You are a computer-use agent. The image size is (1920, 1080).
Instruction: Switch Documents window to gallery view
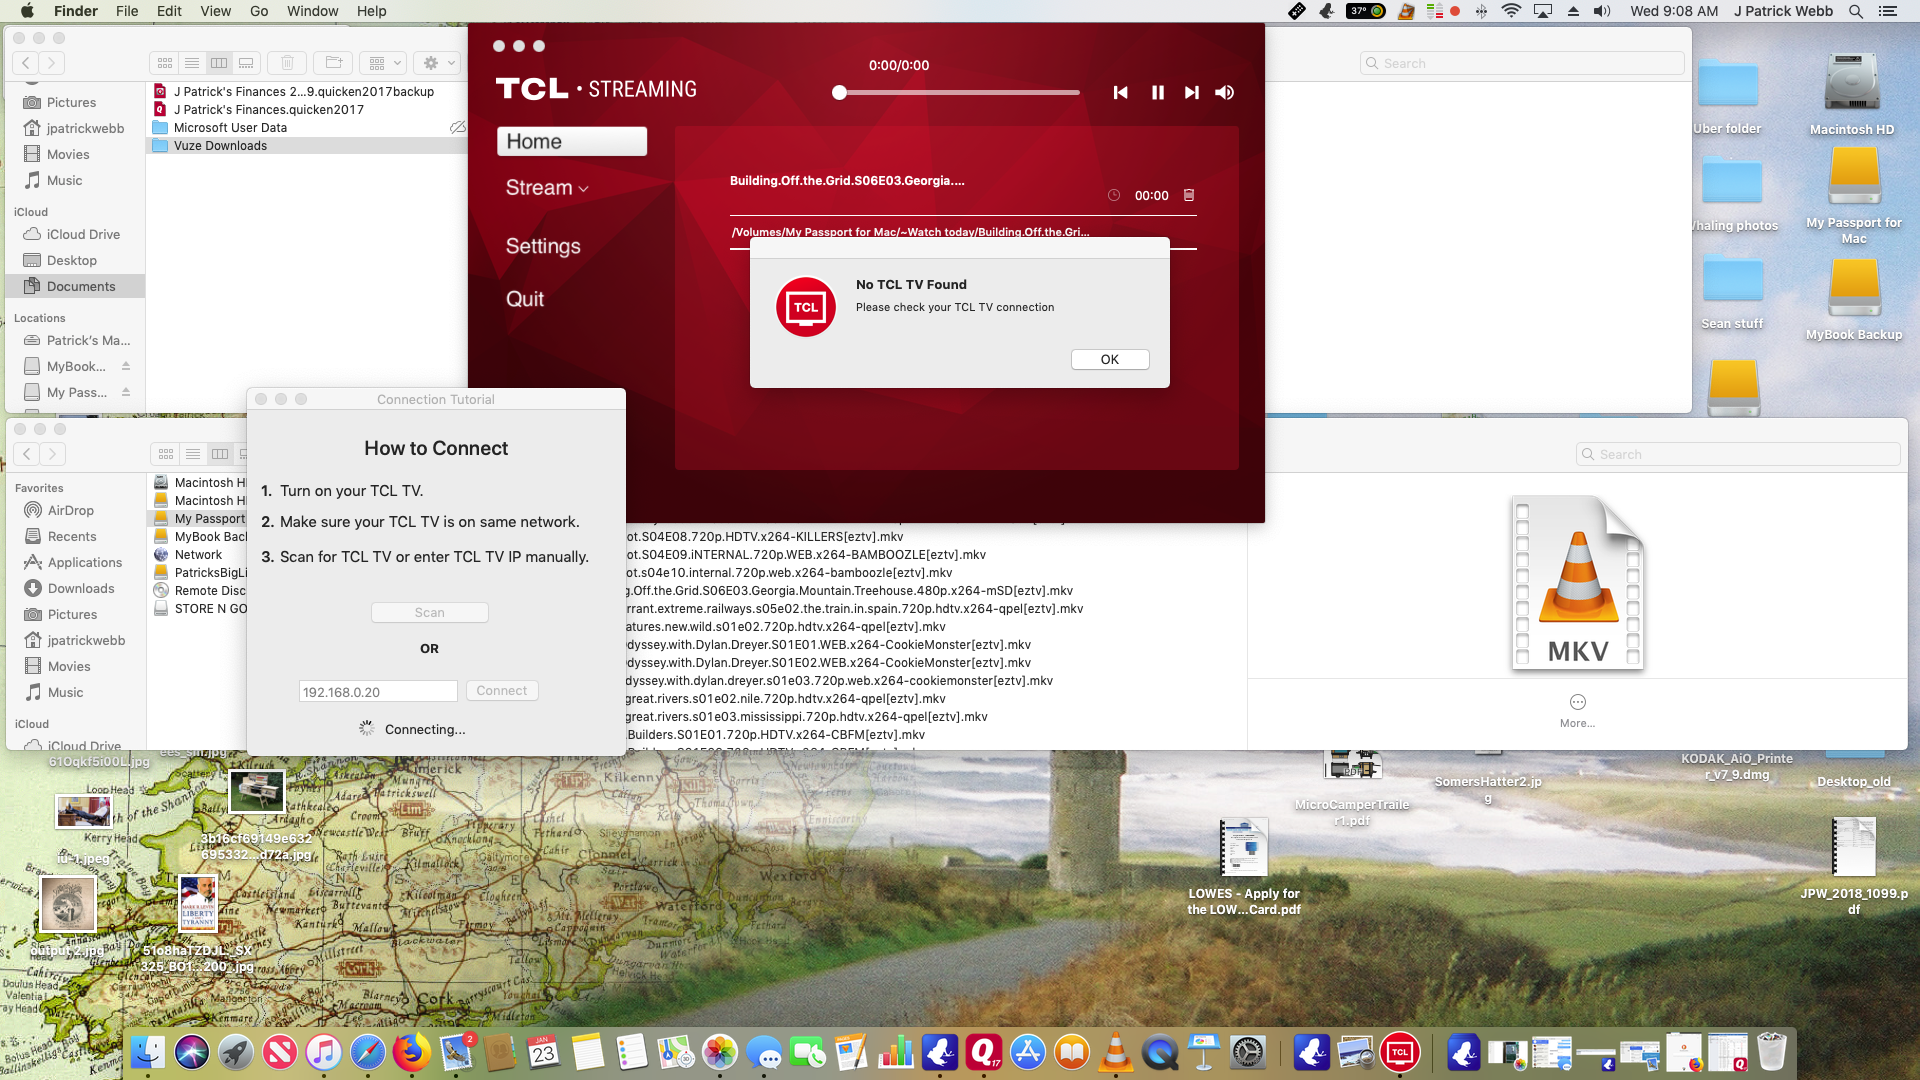pos(246,63)
